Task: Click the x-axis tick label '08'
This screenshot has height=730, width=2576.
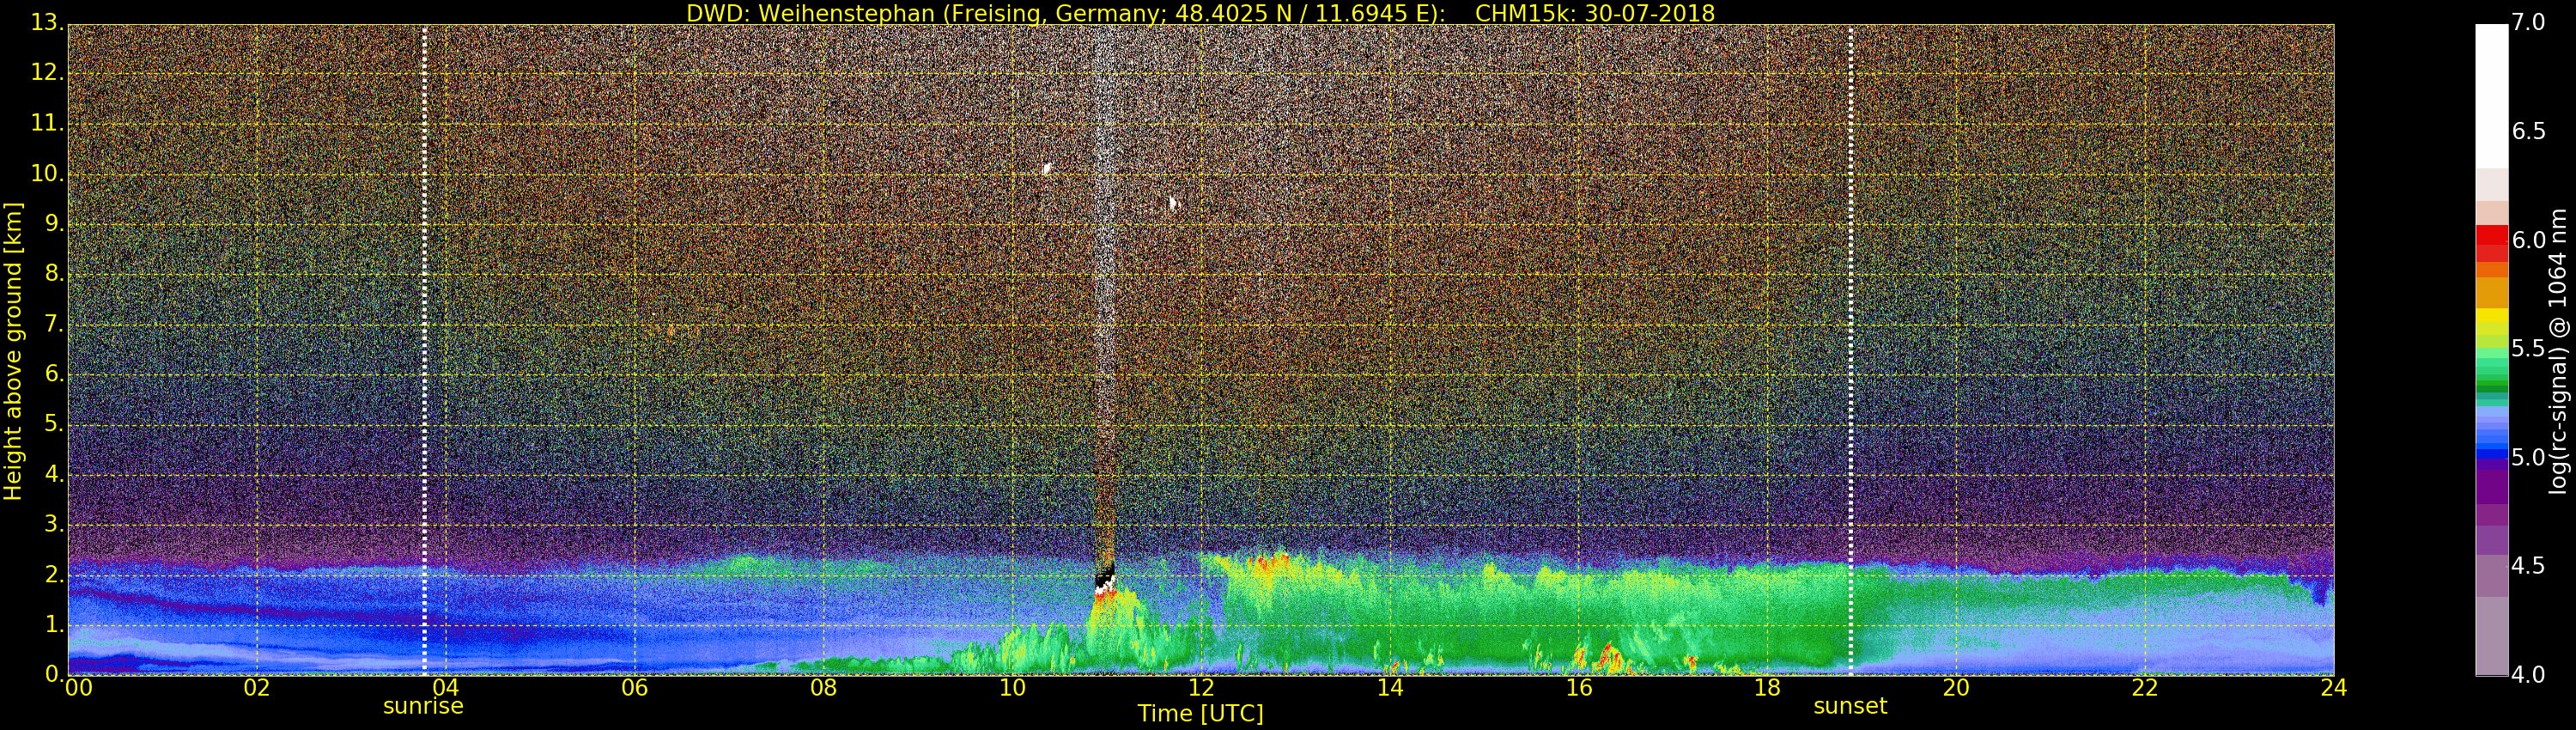Action: pos(823,687)
